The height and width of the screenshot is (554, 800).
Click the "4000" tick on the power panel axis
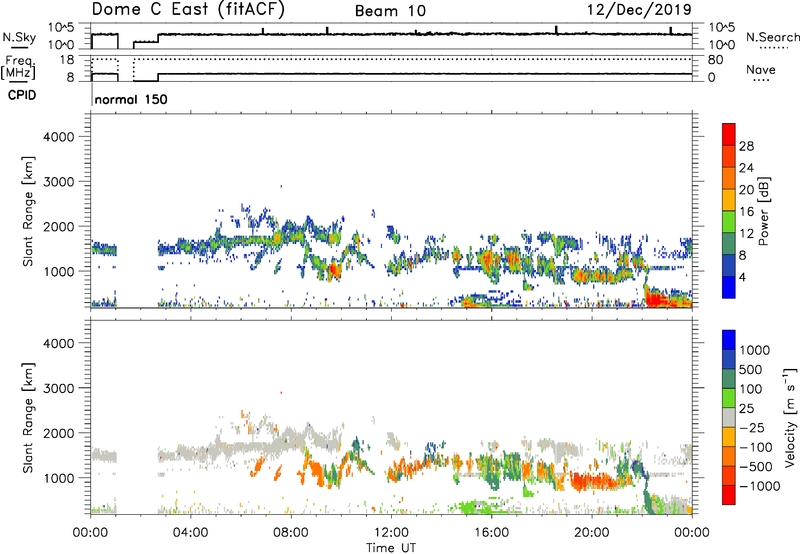tap(58, 137)
